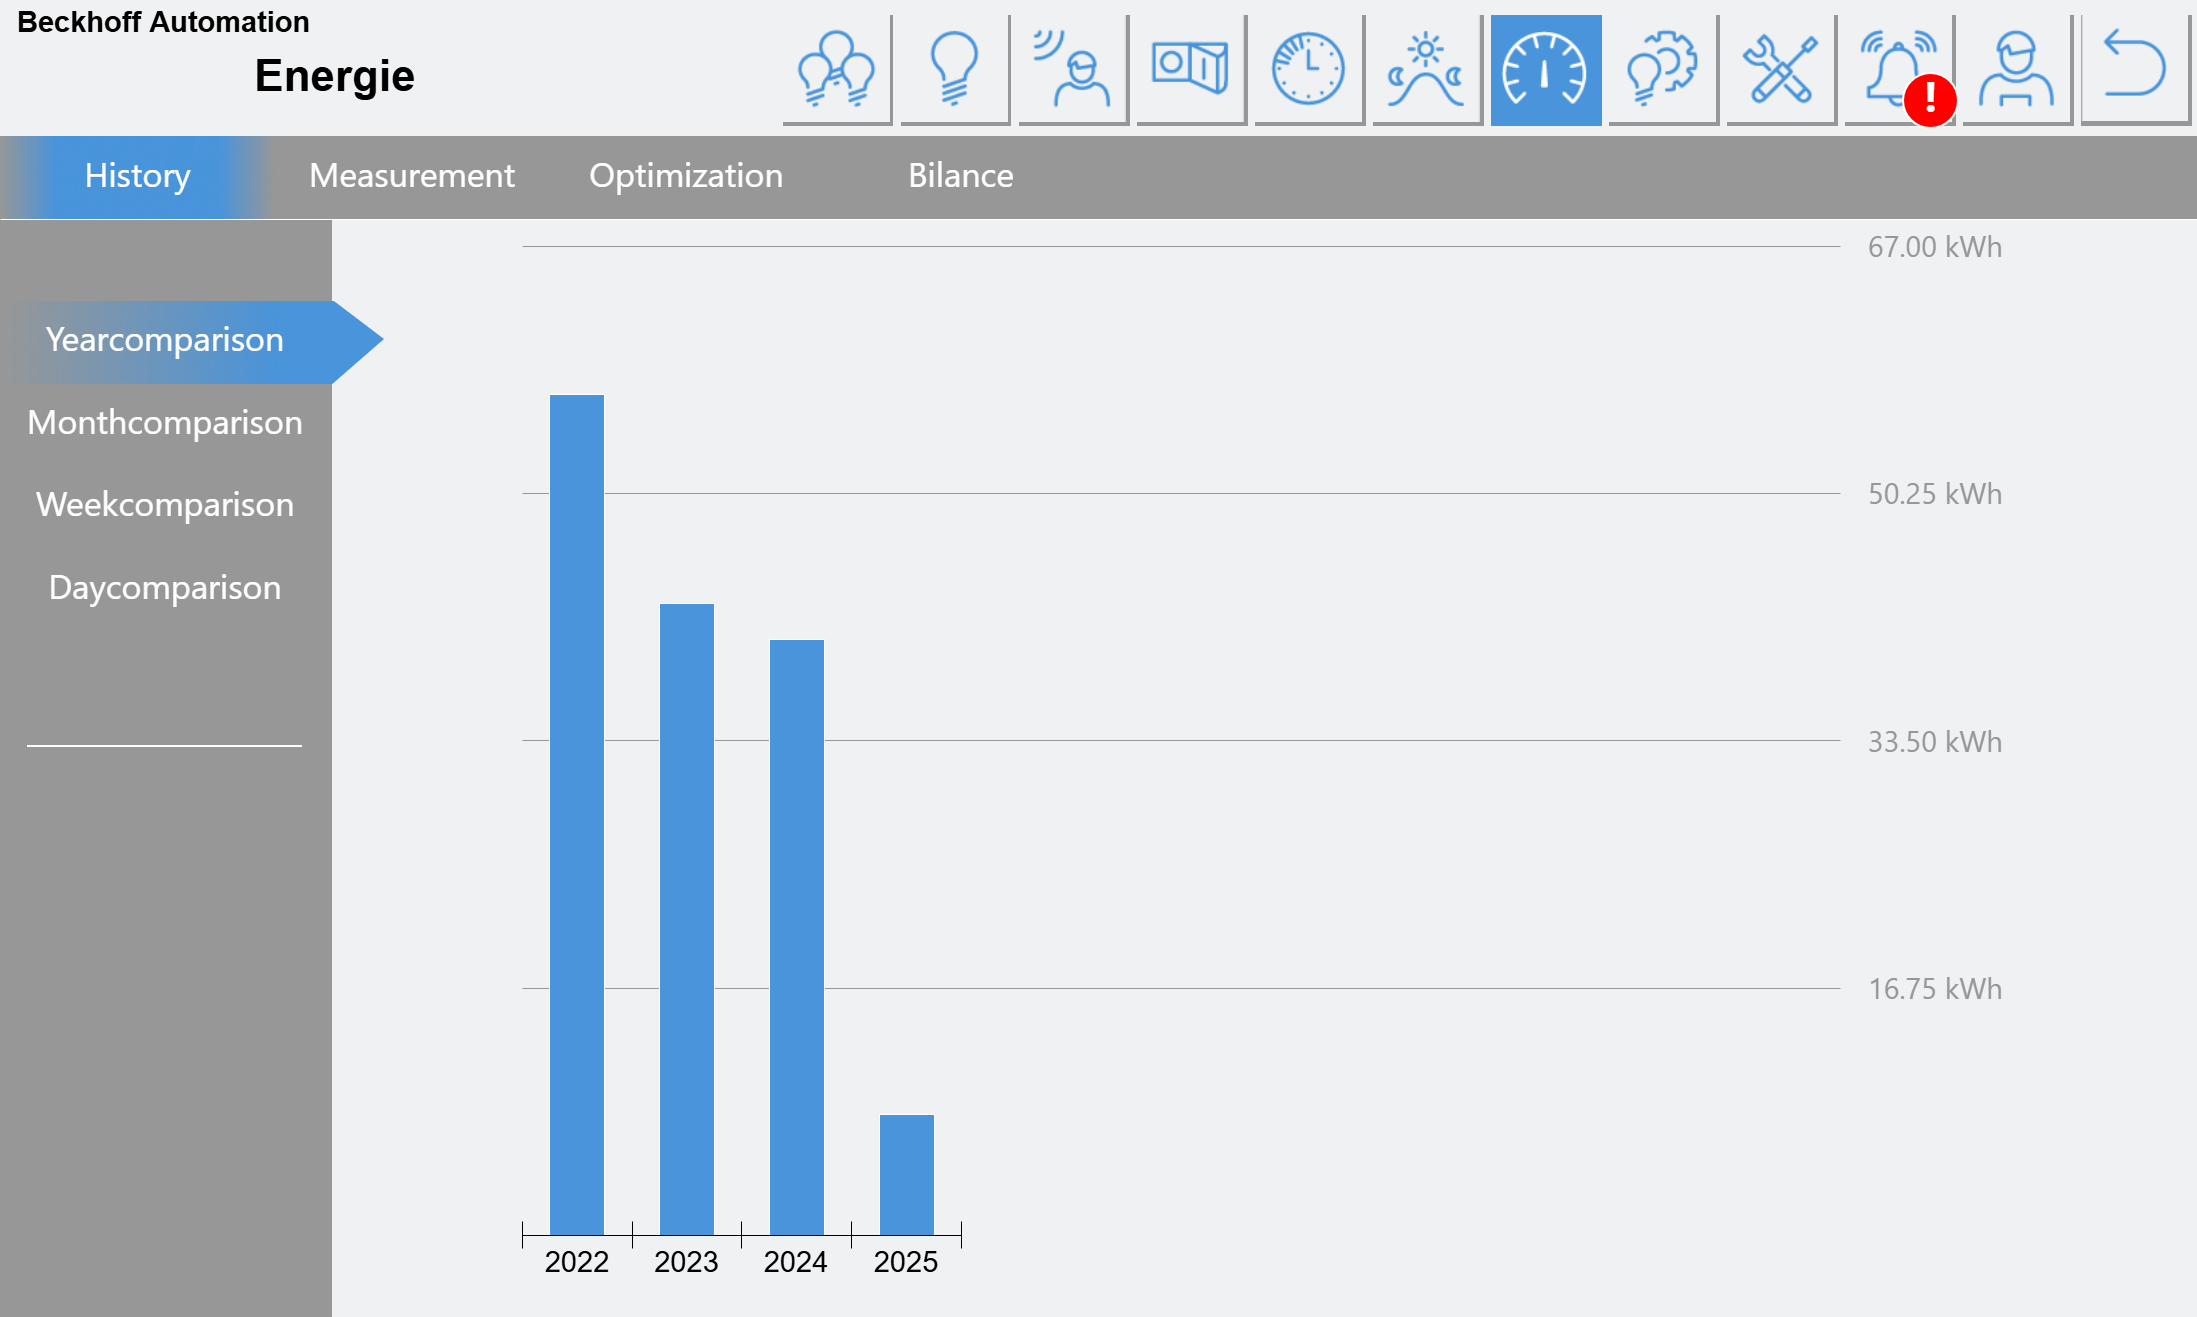This screenshot has width=2197, height=1317.
Task: Select the sun and moon icon
Action: pyautogui.click(x=1427, y=70)
